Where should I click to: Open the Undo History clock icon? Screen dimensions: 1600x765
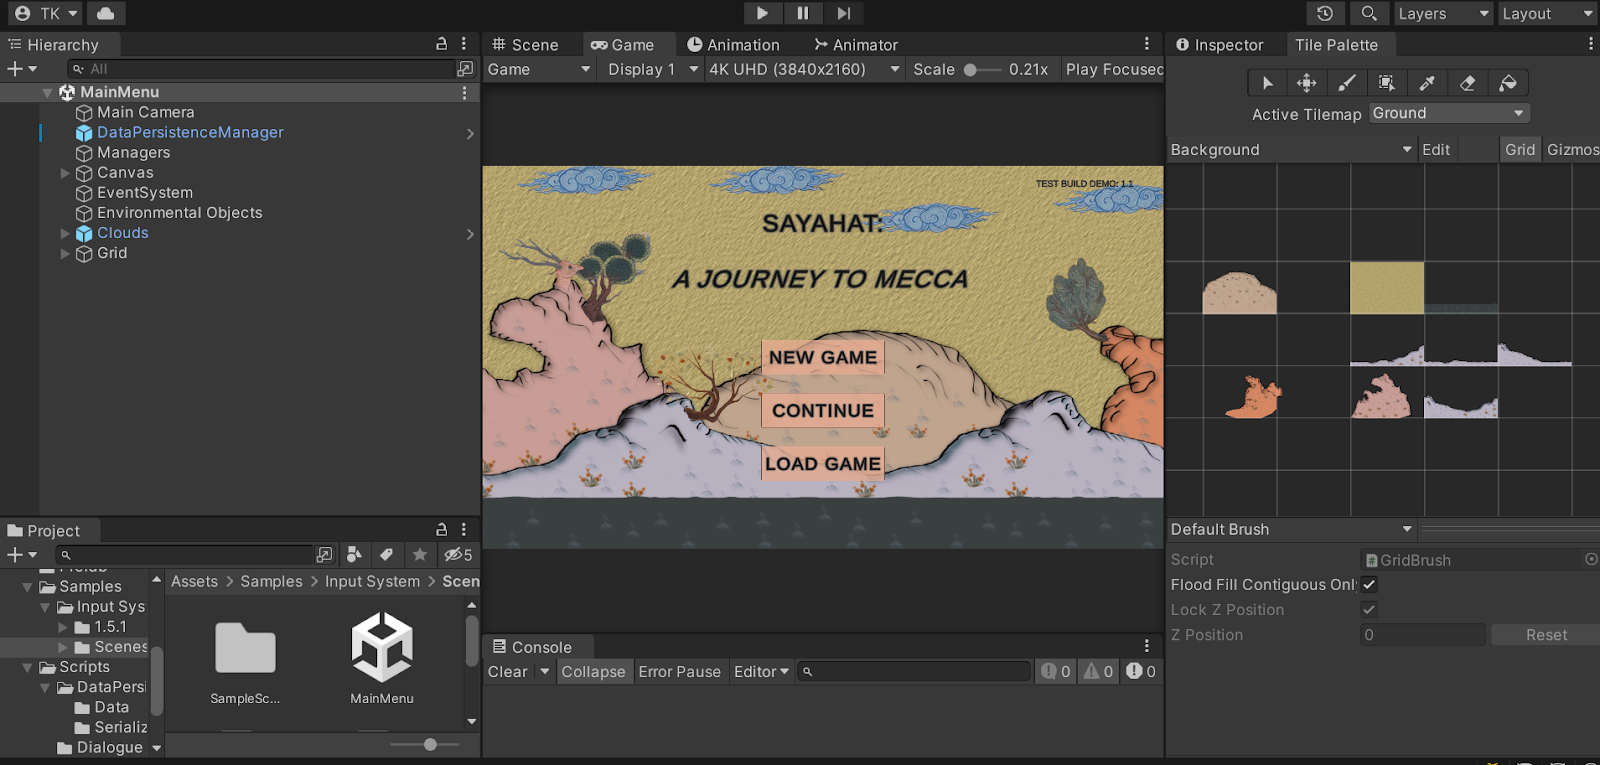[x=1325, y=13]
